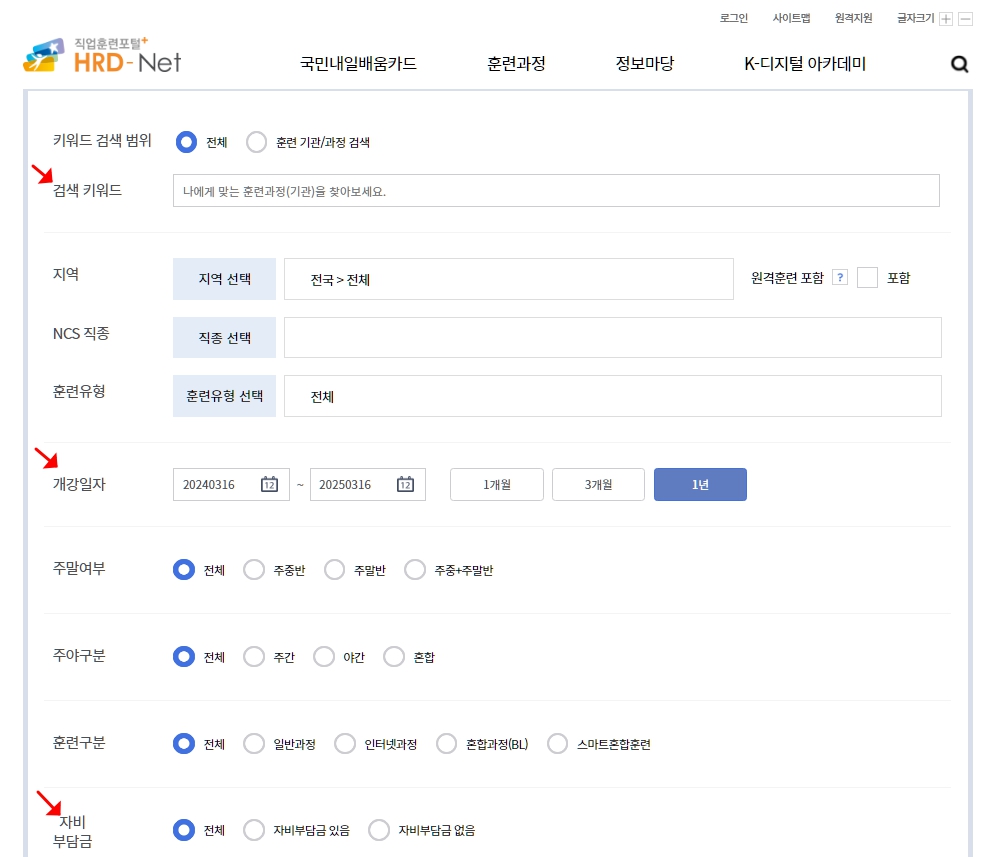This screenshot has width=1002, height=857.
Task: Switch to the 훈련과정 menu
Action: click(515, 62)
